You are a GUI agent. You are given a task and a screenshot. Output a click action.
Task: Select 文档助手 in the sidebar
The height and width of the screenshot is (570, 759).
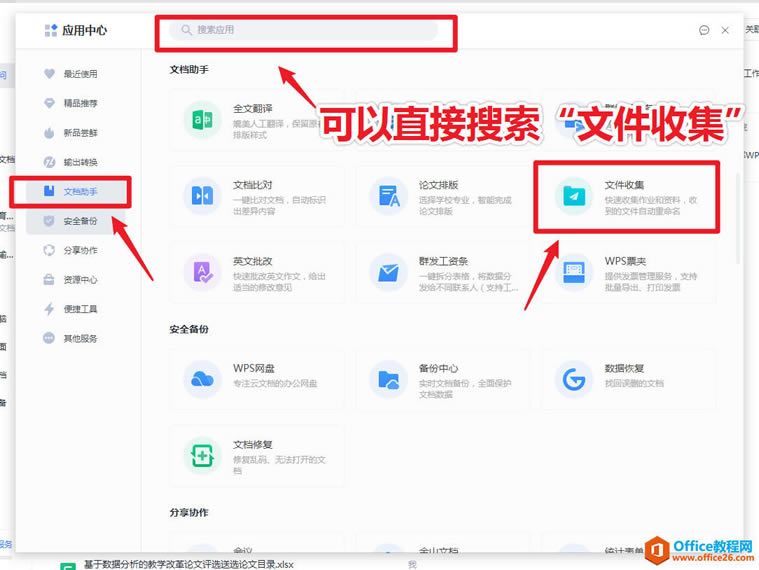tap(80, 192)
